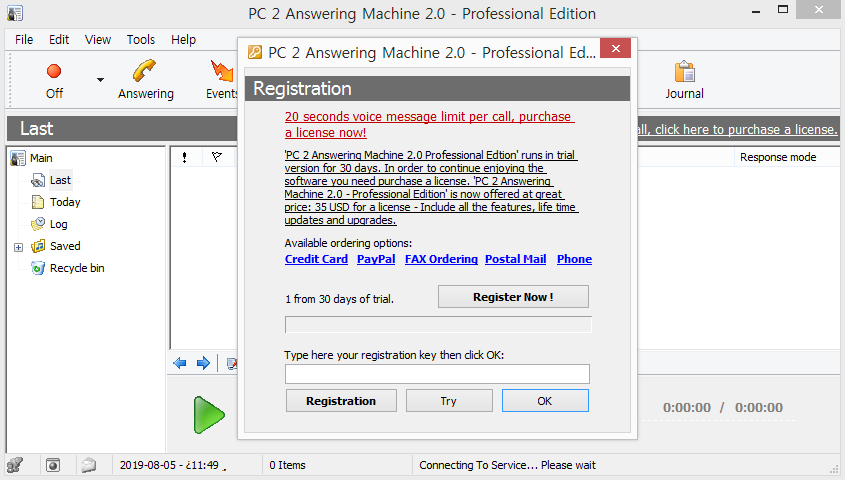Focus the registration key input field

click(437, 374)
